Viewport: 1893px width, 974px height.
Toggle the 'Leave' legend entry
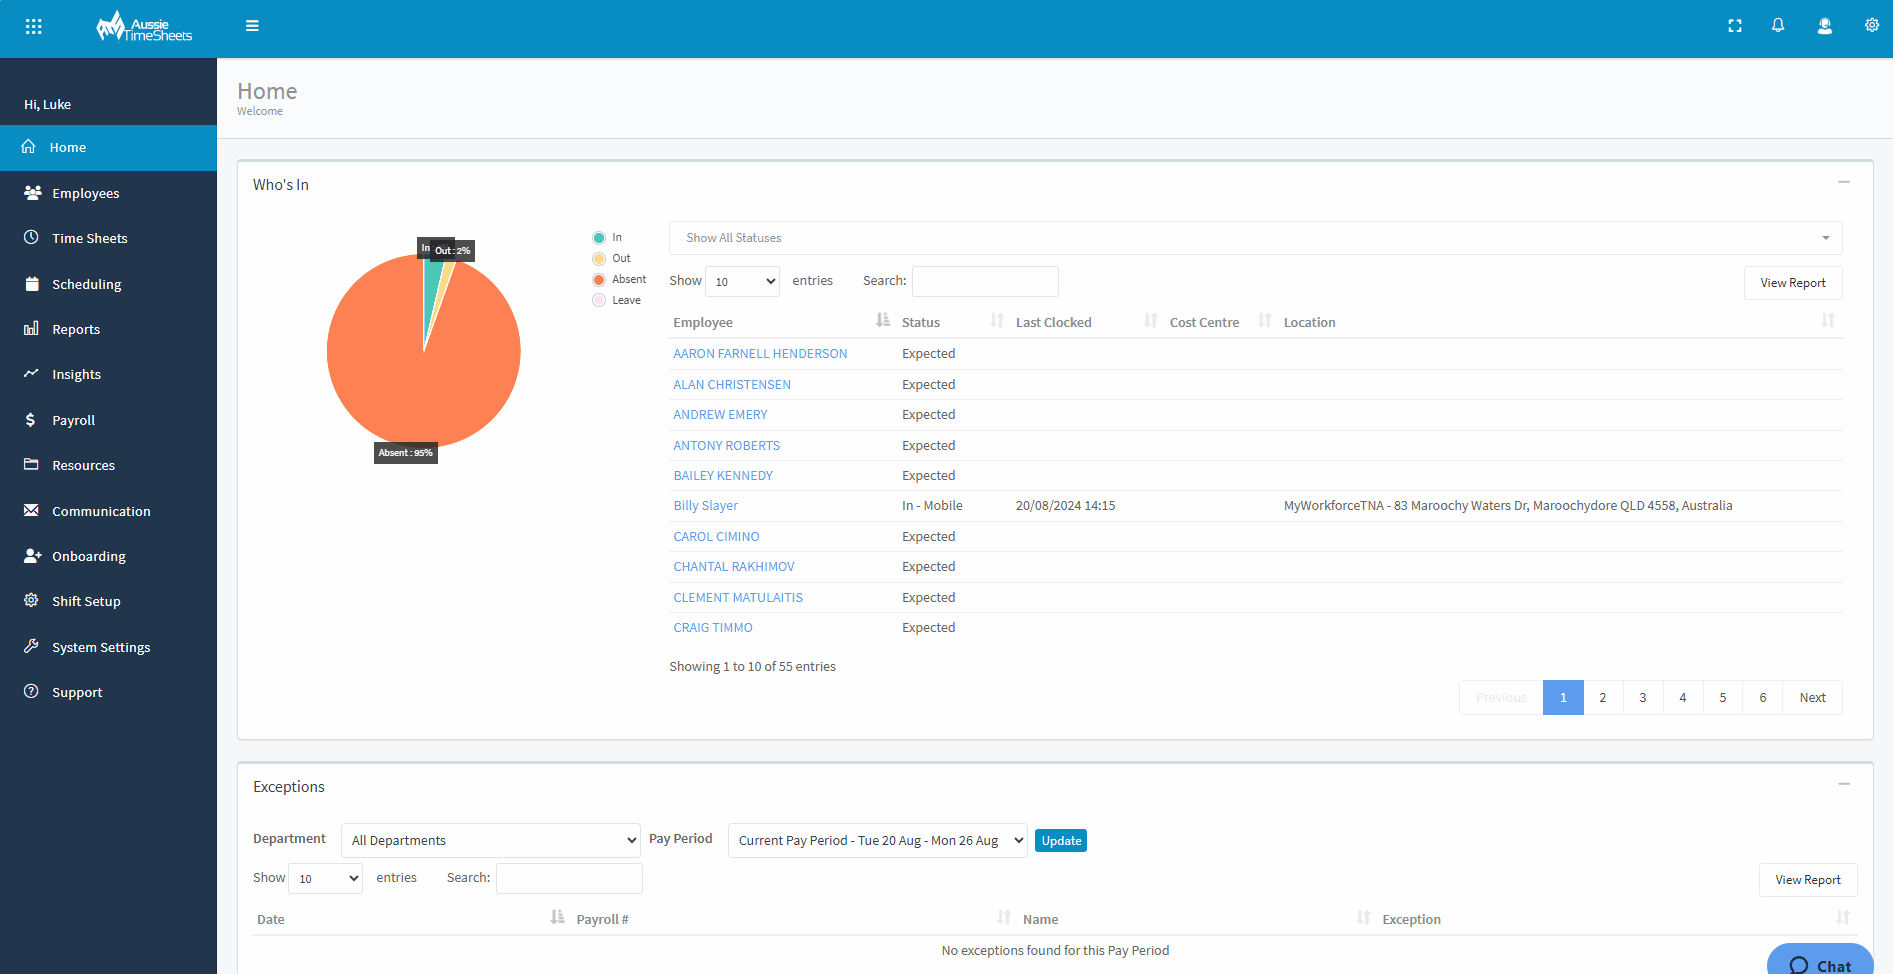click(x=599, y=300)
